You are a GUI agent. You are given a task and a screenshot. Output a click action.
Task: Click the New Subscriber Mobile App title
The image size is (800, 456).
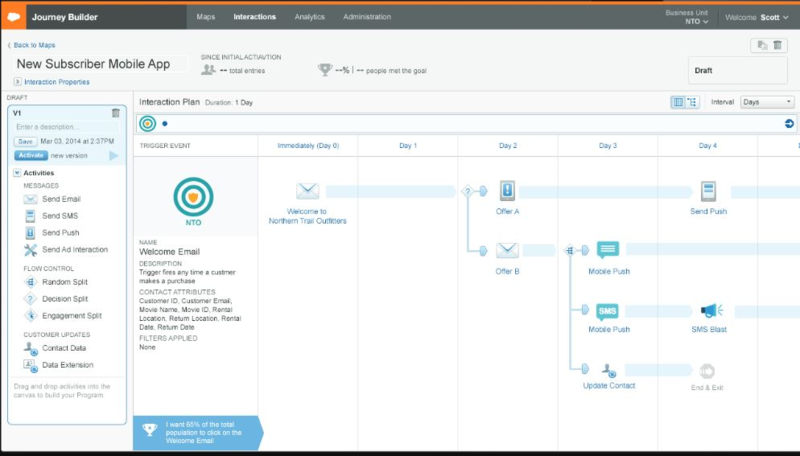[x=93, y=64]
